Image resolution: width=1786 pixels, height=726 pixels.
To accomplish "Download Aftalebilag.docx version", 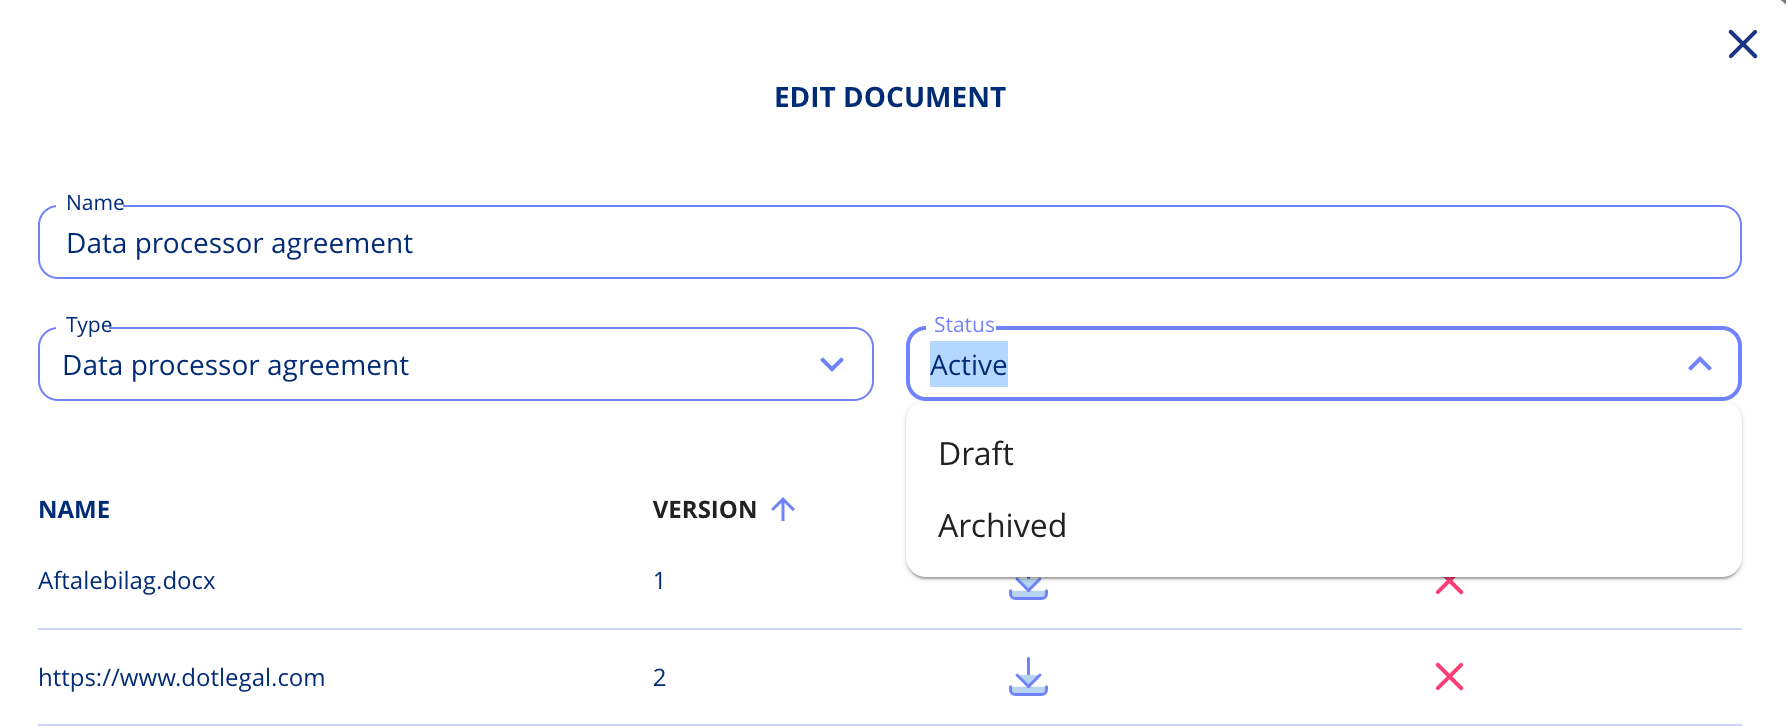I will click(x=1028, y=588).
